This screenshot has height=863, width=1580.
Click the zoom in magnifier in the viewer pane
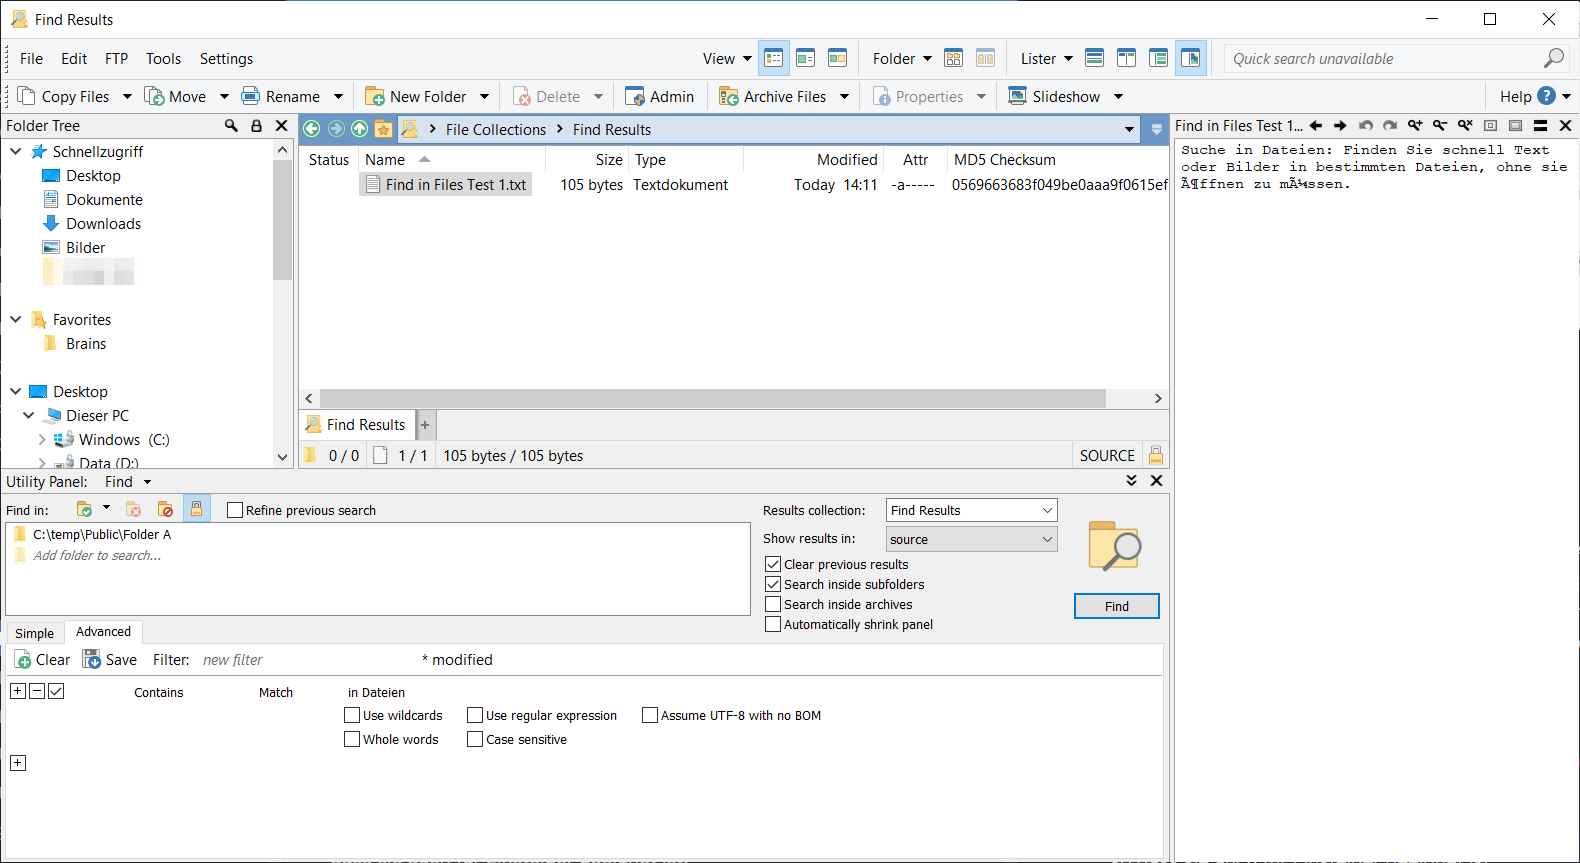pos(1414,126)
